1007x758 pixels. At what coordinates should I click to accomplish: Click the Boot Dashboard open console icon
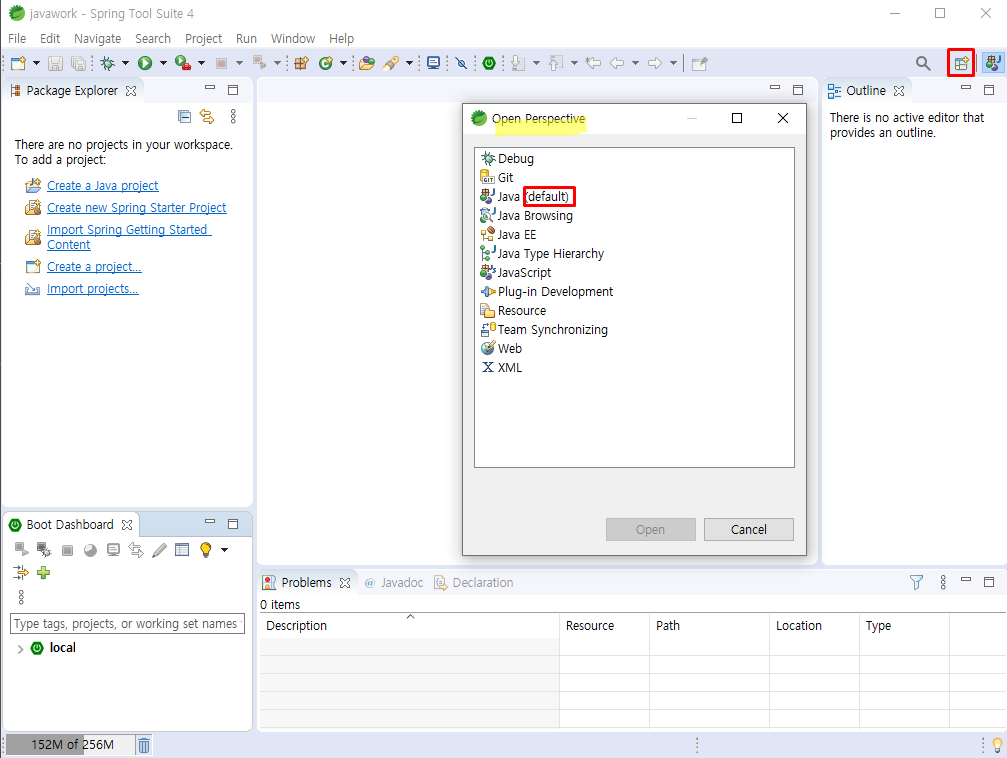click(114, 550)
